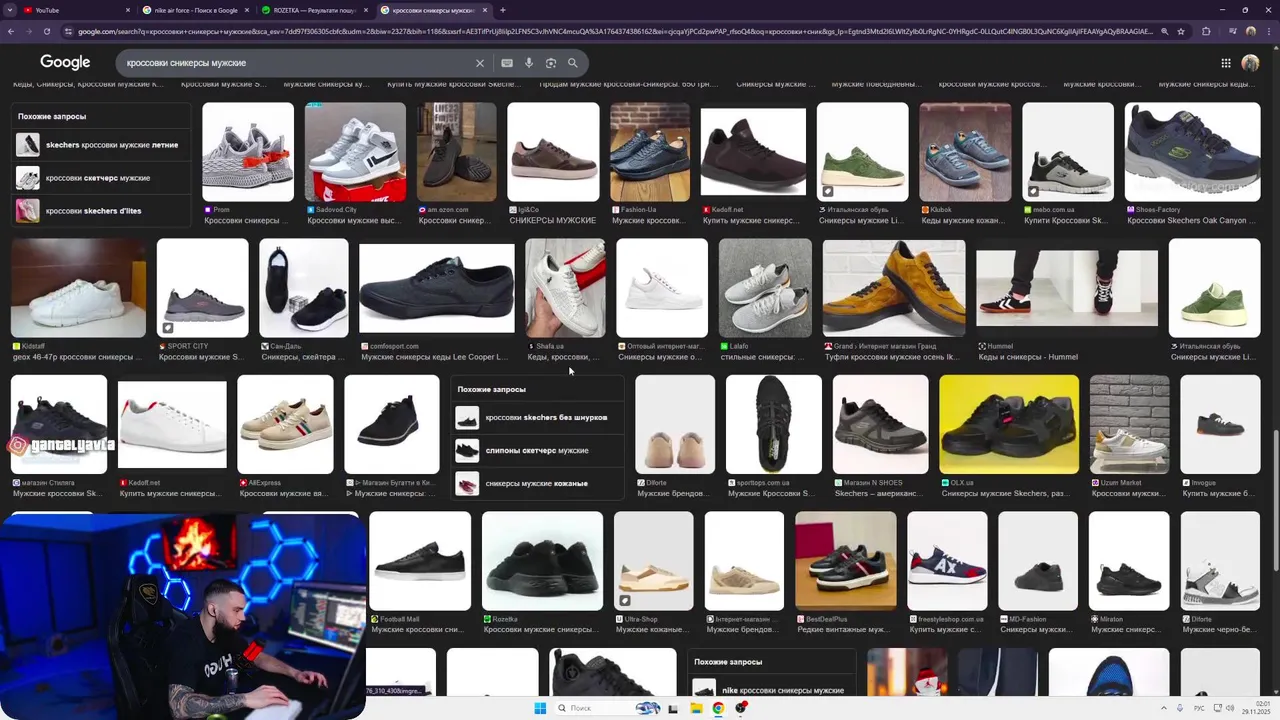Clear the Google search box with the X
This screenshot has width=1280, height=720.
[480, 63]
